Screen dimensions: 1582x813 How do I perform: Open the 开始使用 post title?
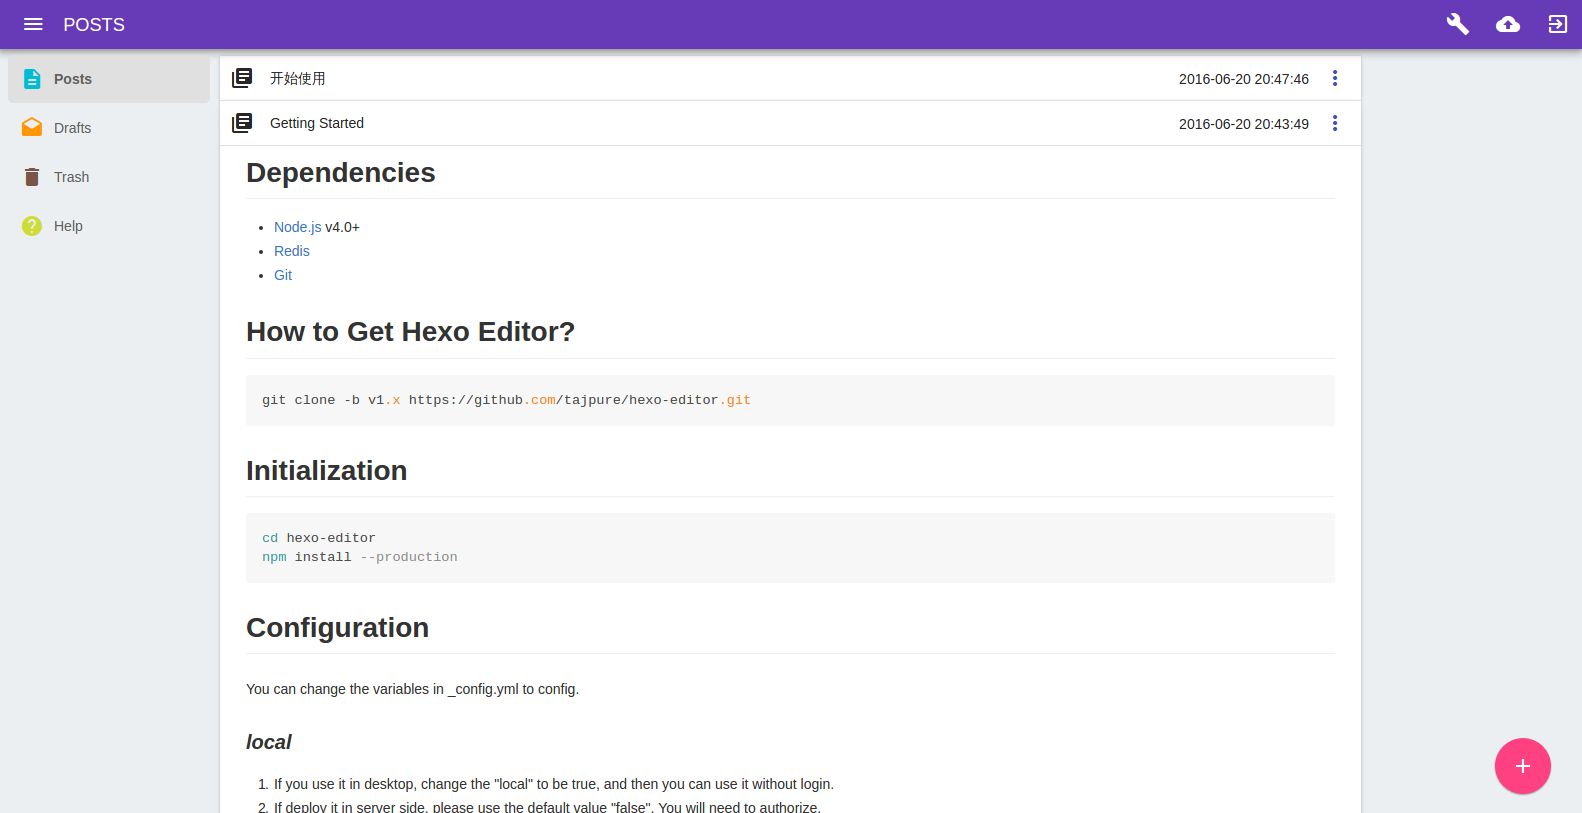pos(297,78)
